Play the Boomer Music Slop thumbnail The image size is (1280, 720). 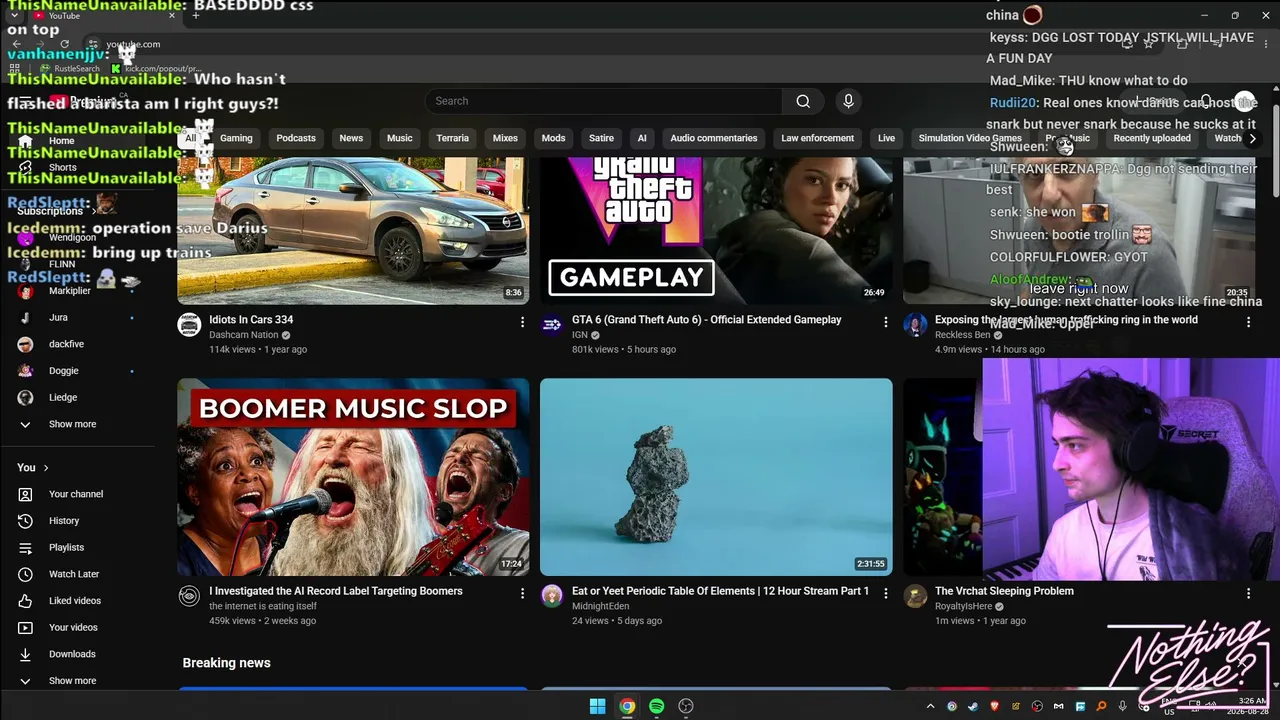tap(353, 477)
